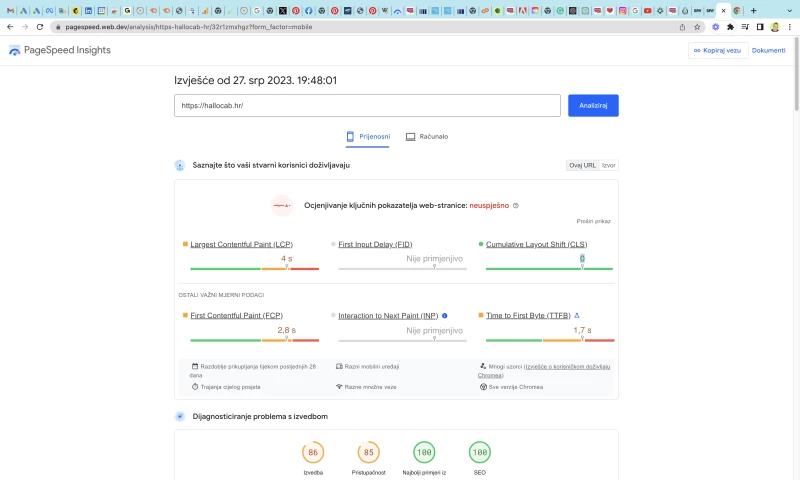
Task: Select the Ovaj URL toggle option
Action: (x=582, y=165)
